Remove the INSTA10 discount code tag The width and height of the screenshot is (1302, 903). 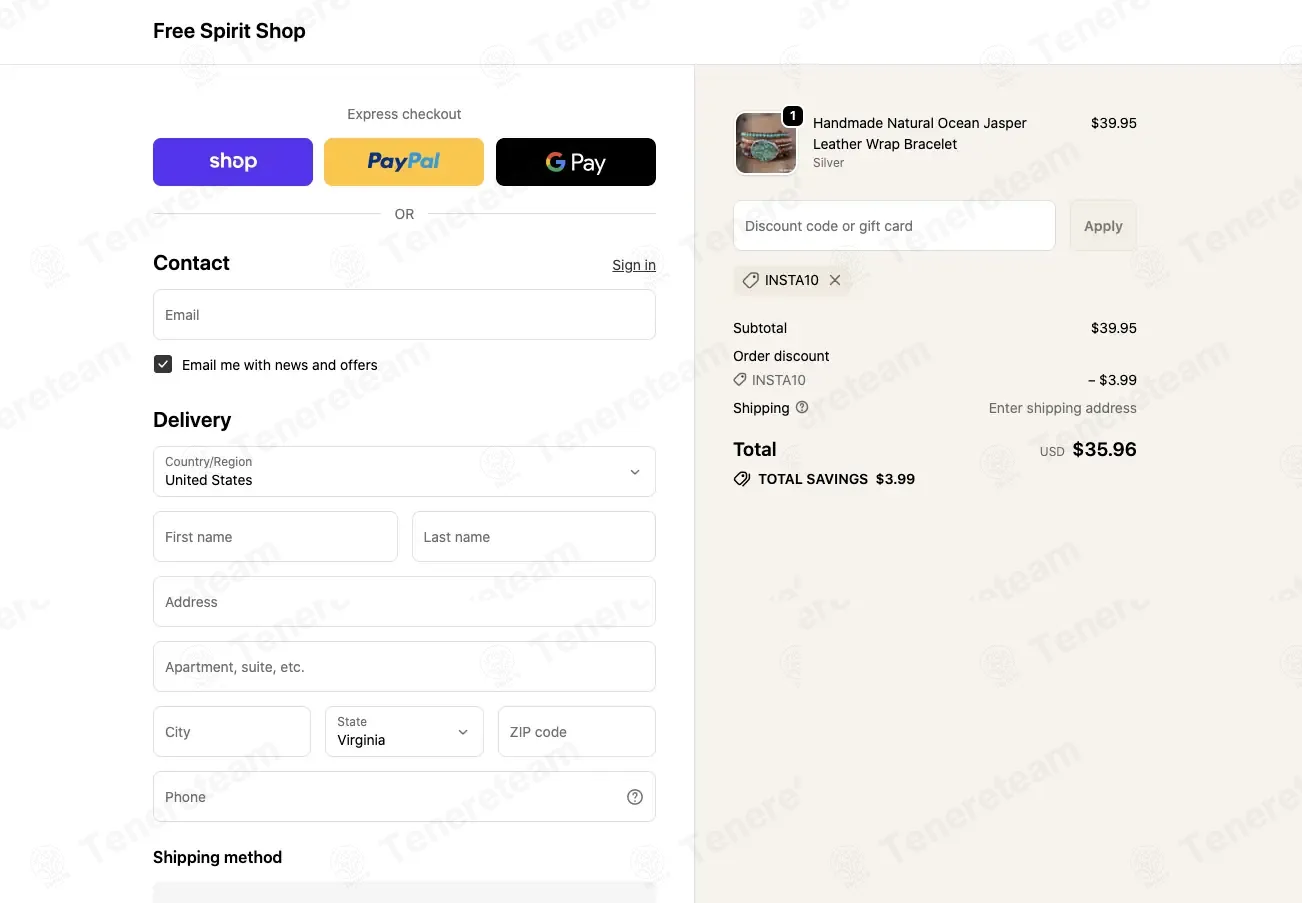(835, 280)
